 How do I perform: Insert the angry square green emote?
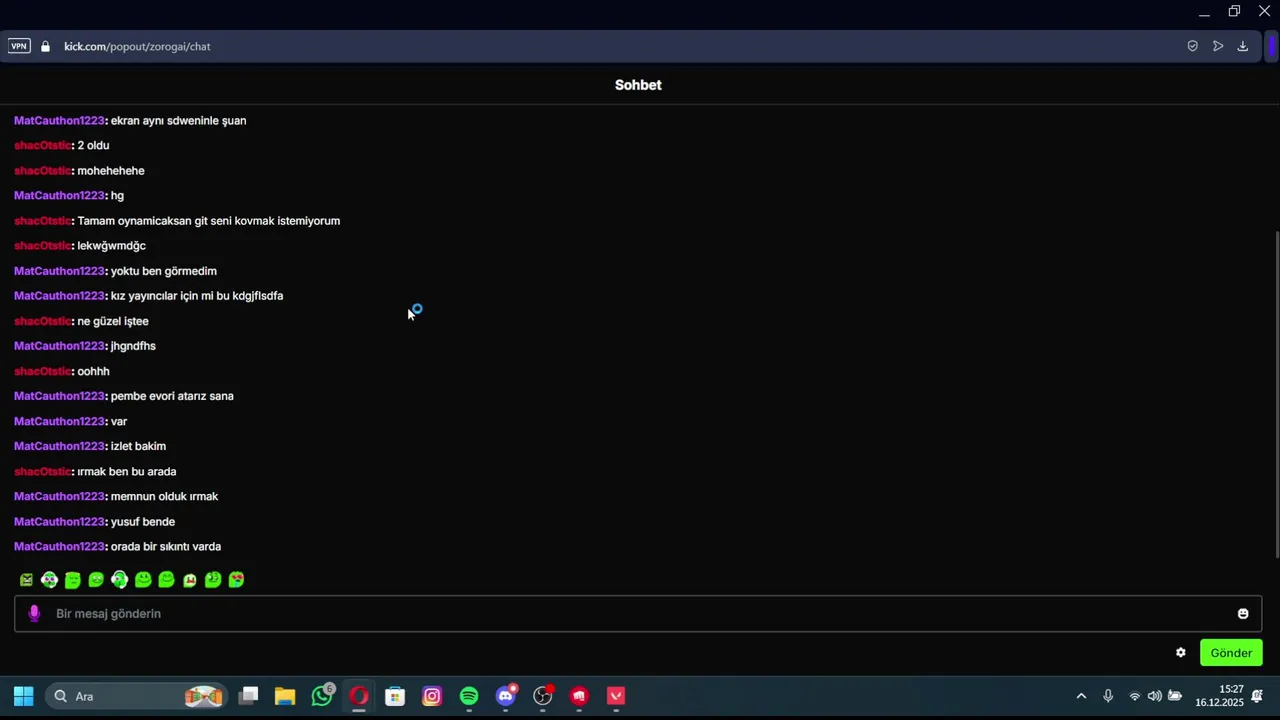(26, 580)
